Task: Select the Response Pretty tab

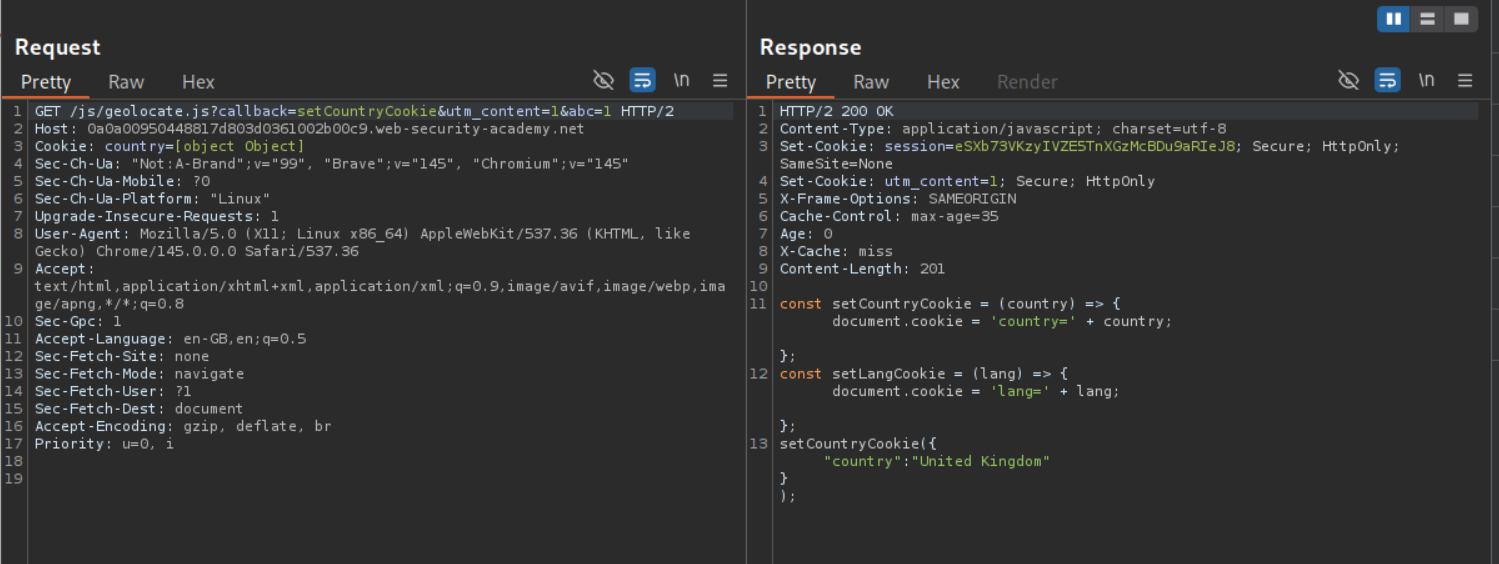Action: pos(791,82)
